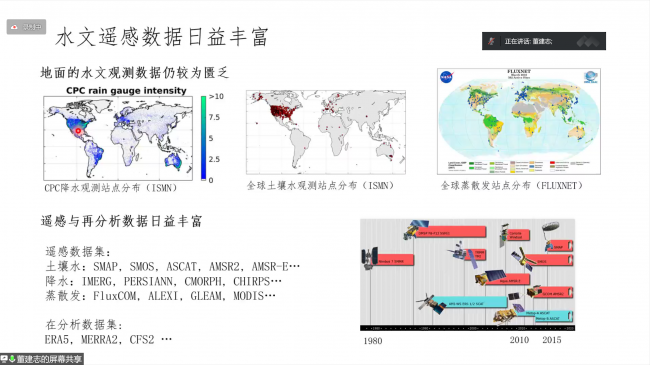The image size is (650, 365).
Task: Click the screen share monitor icon
Action: (4, 359)
